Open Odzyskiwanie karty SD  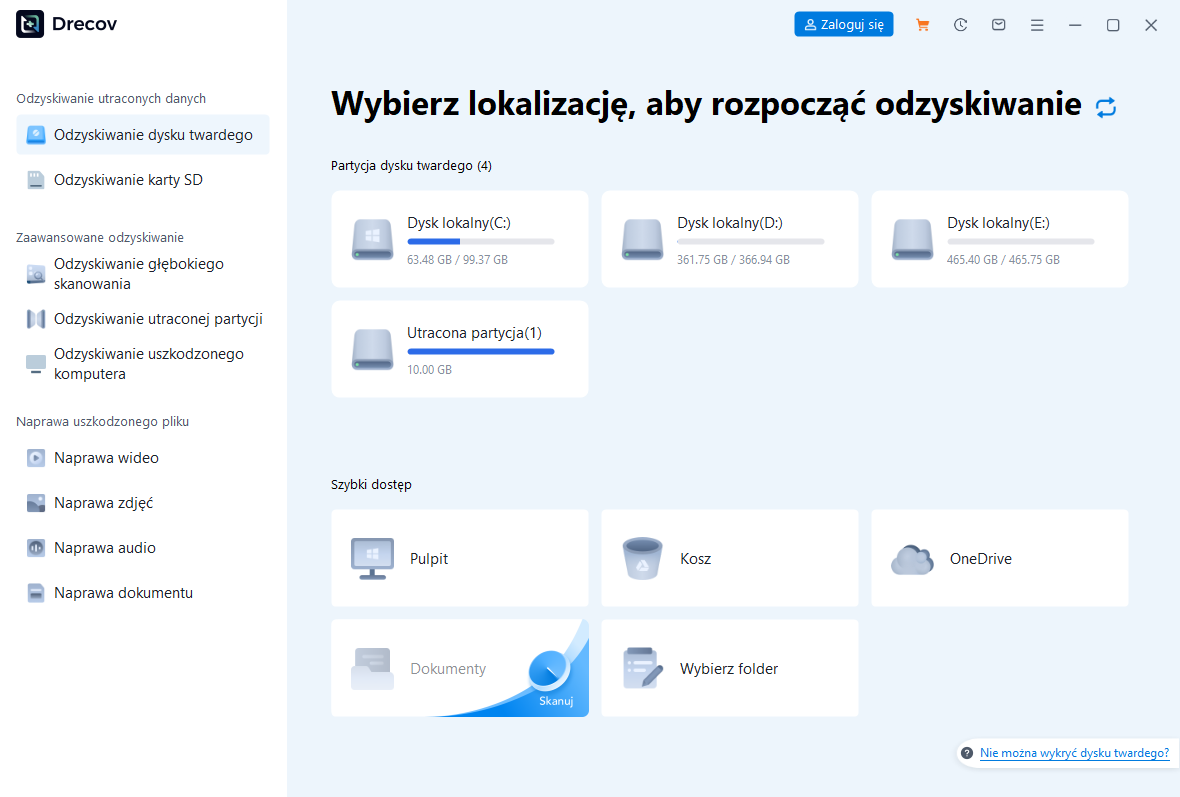tap(130, 179)
